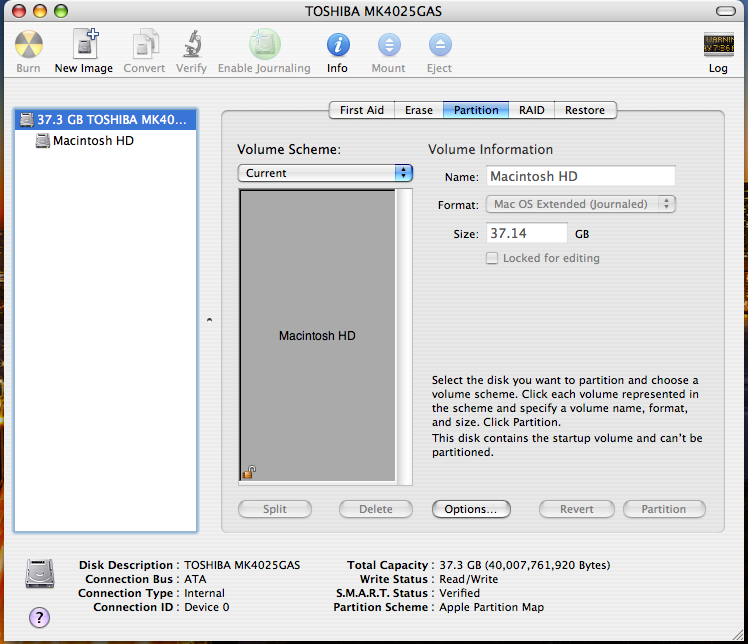Image resolution: width=748 pixels, height=644 pixels.
Task: Switch to the RAID tab
Action: pos(531,110)
